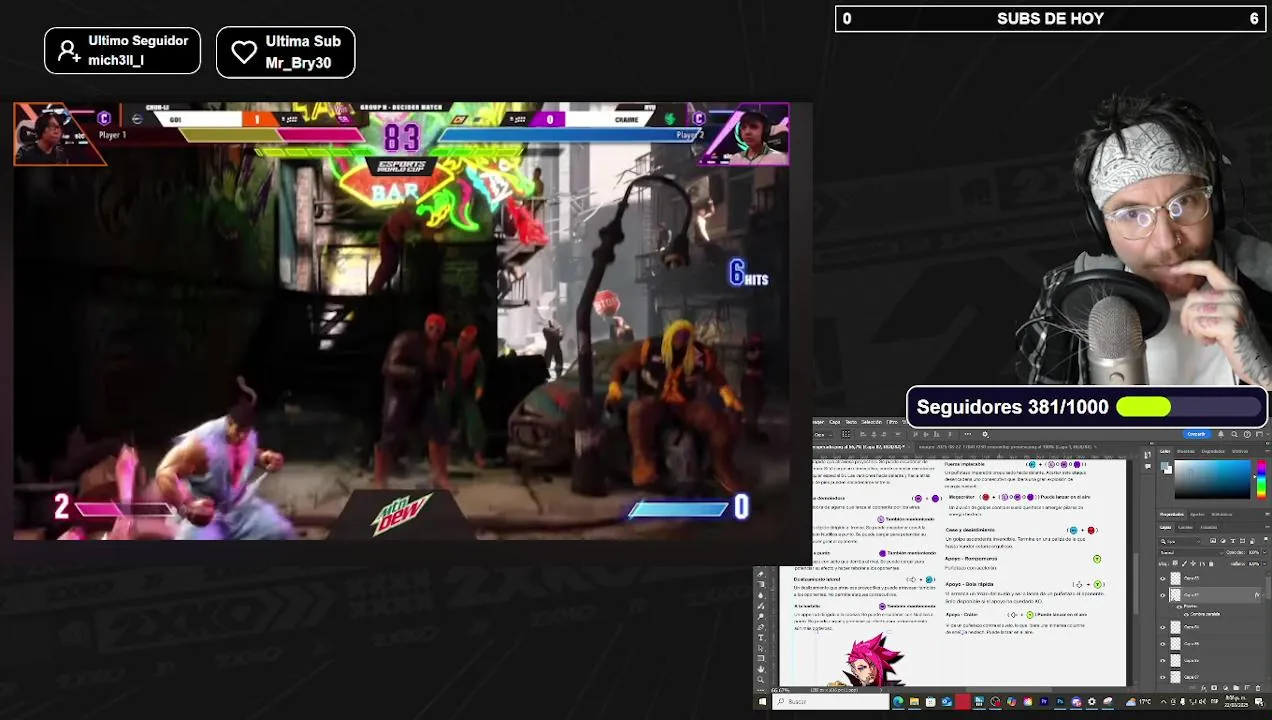Open Windows Settings gear in taskbar
This screenshot has width=1272, height=720.
pos(1092,701)
